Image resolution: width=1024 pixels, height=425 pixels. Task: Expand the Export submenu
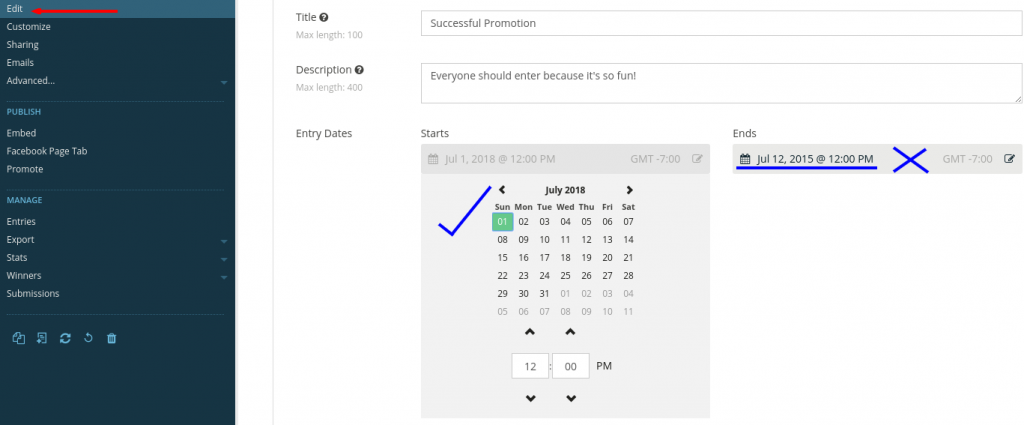tap(224, 241)
